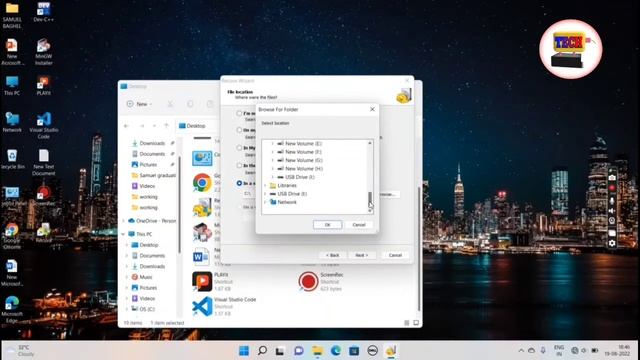Collapse This PC in Explorer navigation pane
The image size is (640, 360).
pos(123,234)
